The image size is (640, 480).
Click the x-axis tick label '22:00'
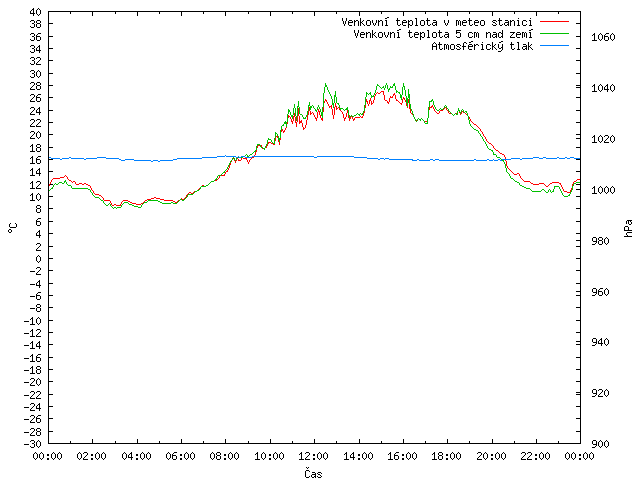(536, 456)
